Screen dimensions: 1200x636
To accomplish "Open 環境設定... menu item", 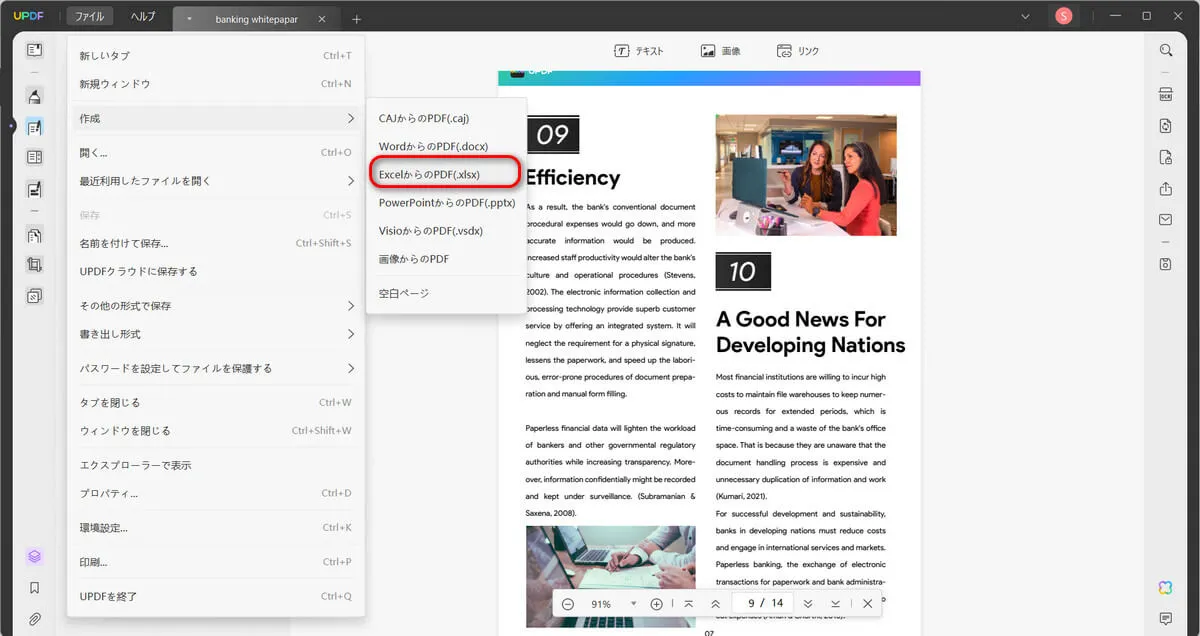I will click(x=215, y=527).
